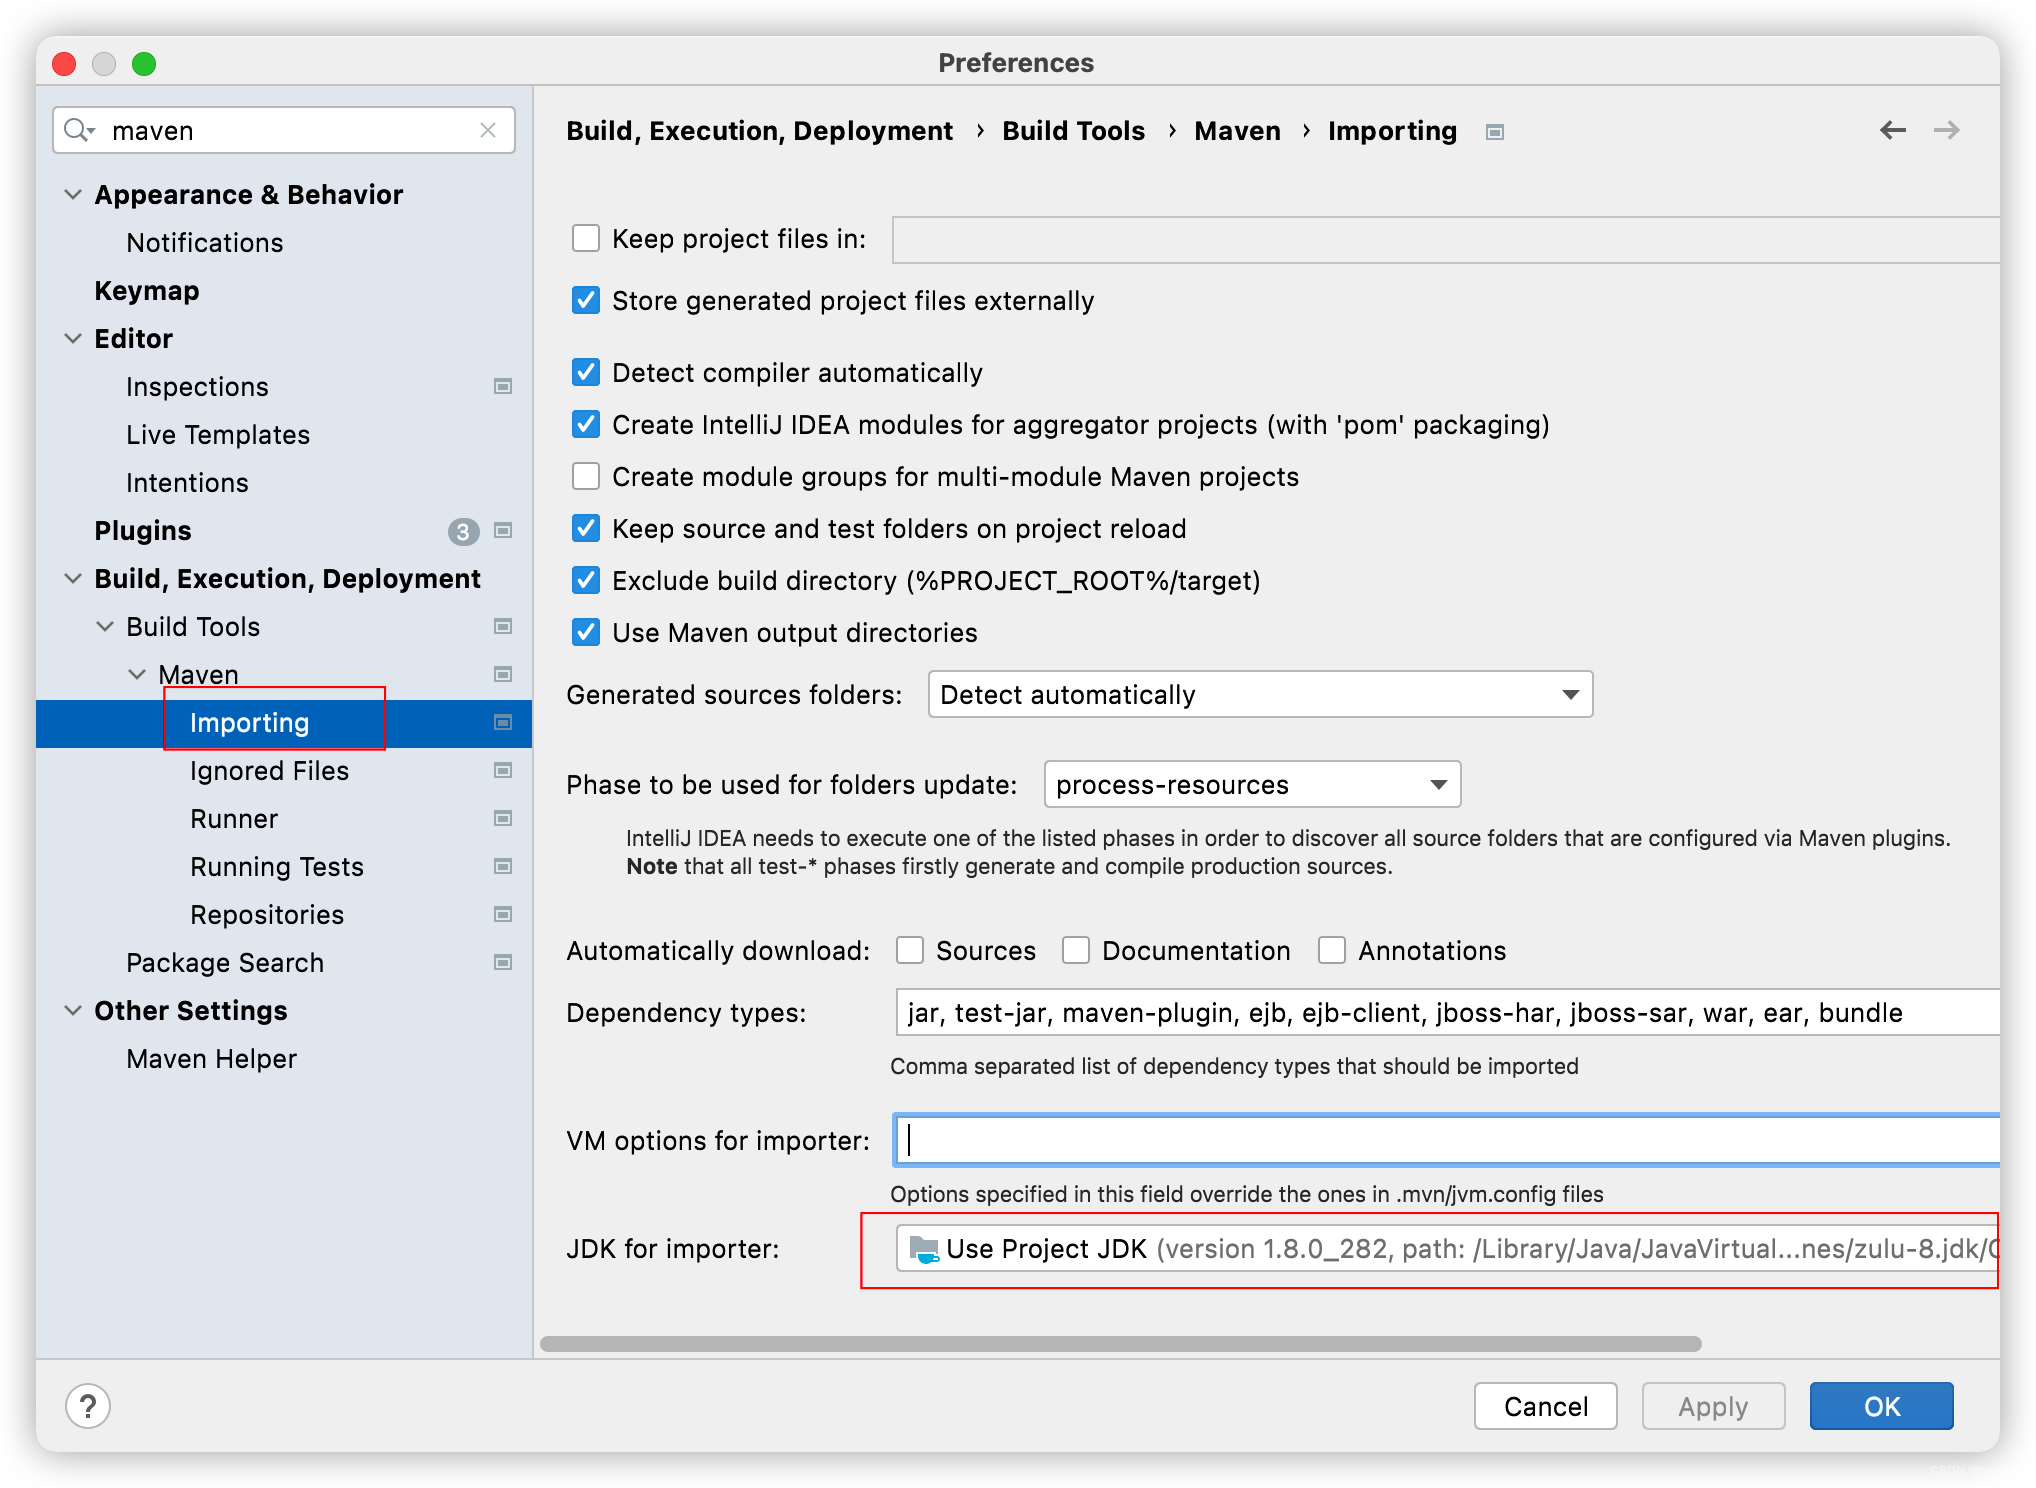
Task: Open Ignored Files under Maven
Action: click(269, 770)
